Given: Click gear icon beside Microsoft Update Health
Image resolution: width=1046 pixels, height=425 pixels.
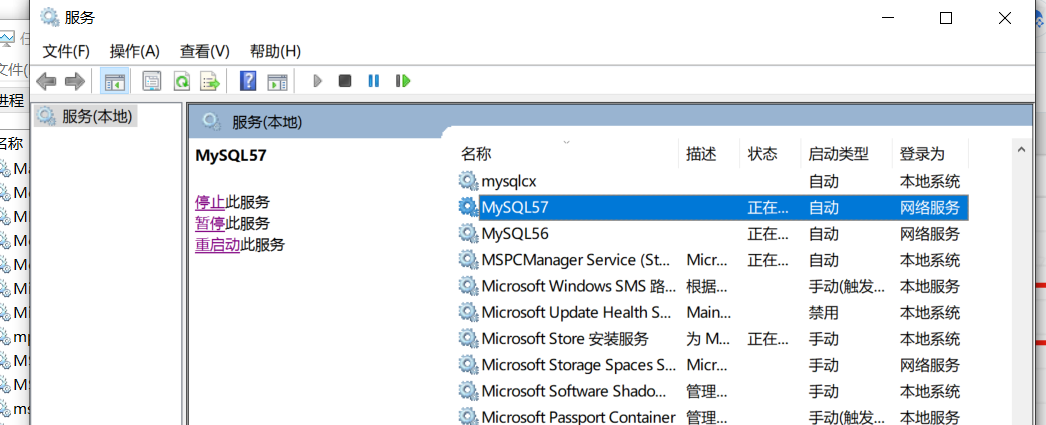Looking at the screenshot, I should [x=468, y=312].
